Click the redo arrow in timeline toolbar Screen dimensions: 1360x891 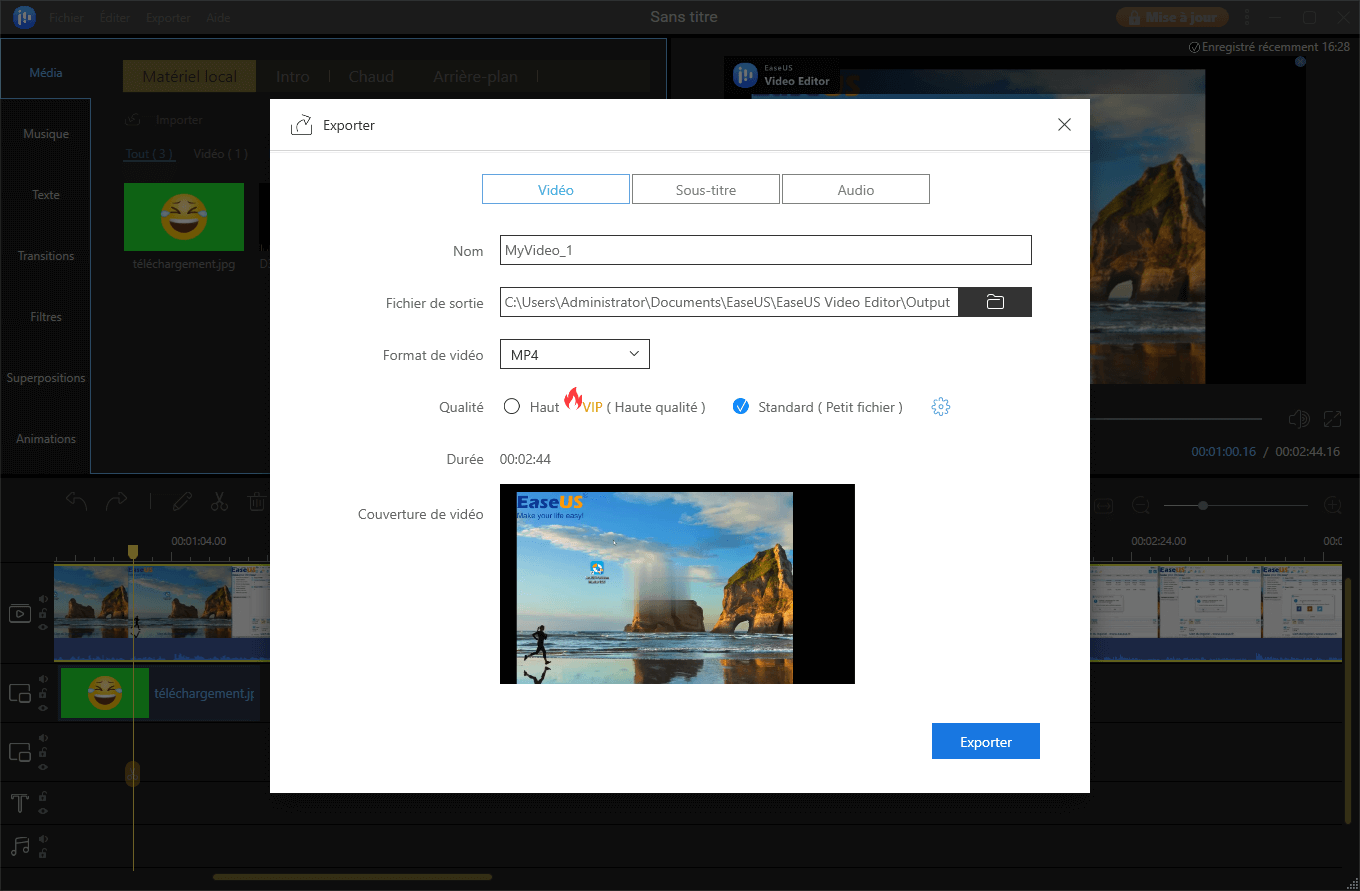pyautogui.click(x=117, y=501)
